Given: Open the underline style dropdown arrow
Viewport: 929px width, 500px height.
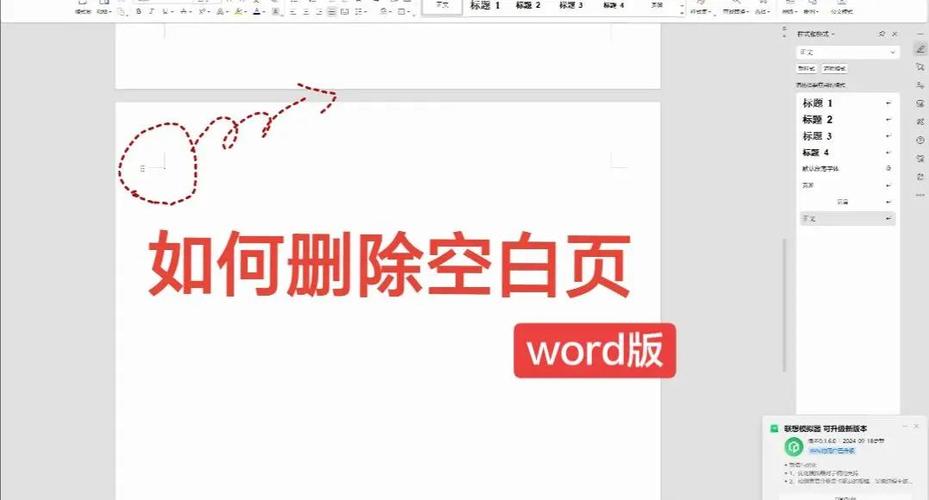Looking at the screenshot, I should (172, 11).
